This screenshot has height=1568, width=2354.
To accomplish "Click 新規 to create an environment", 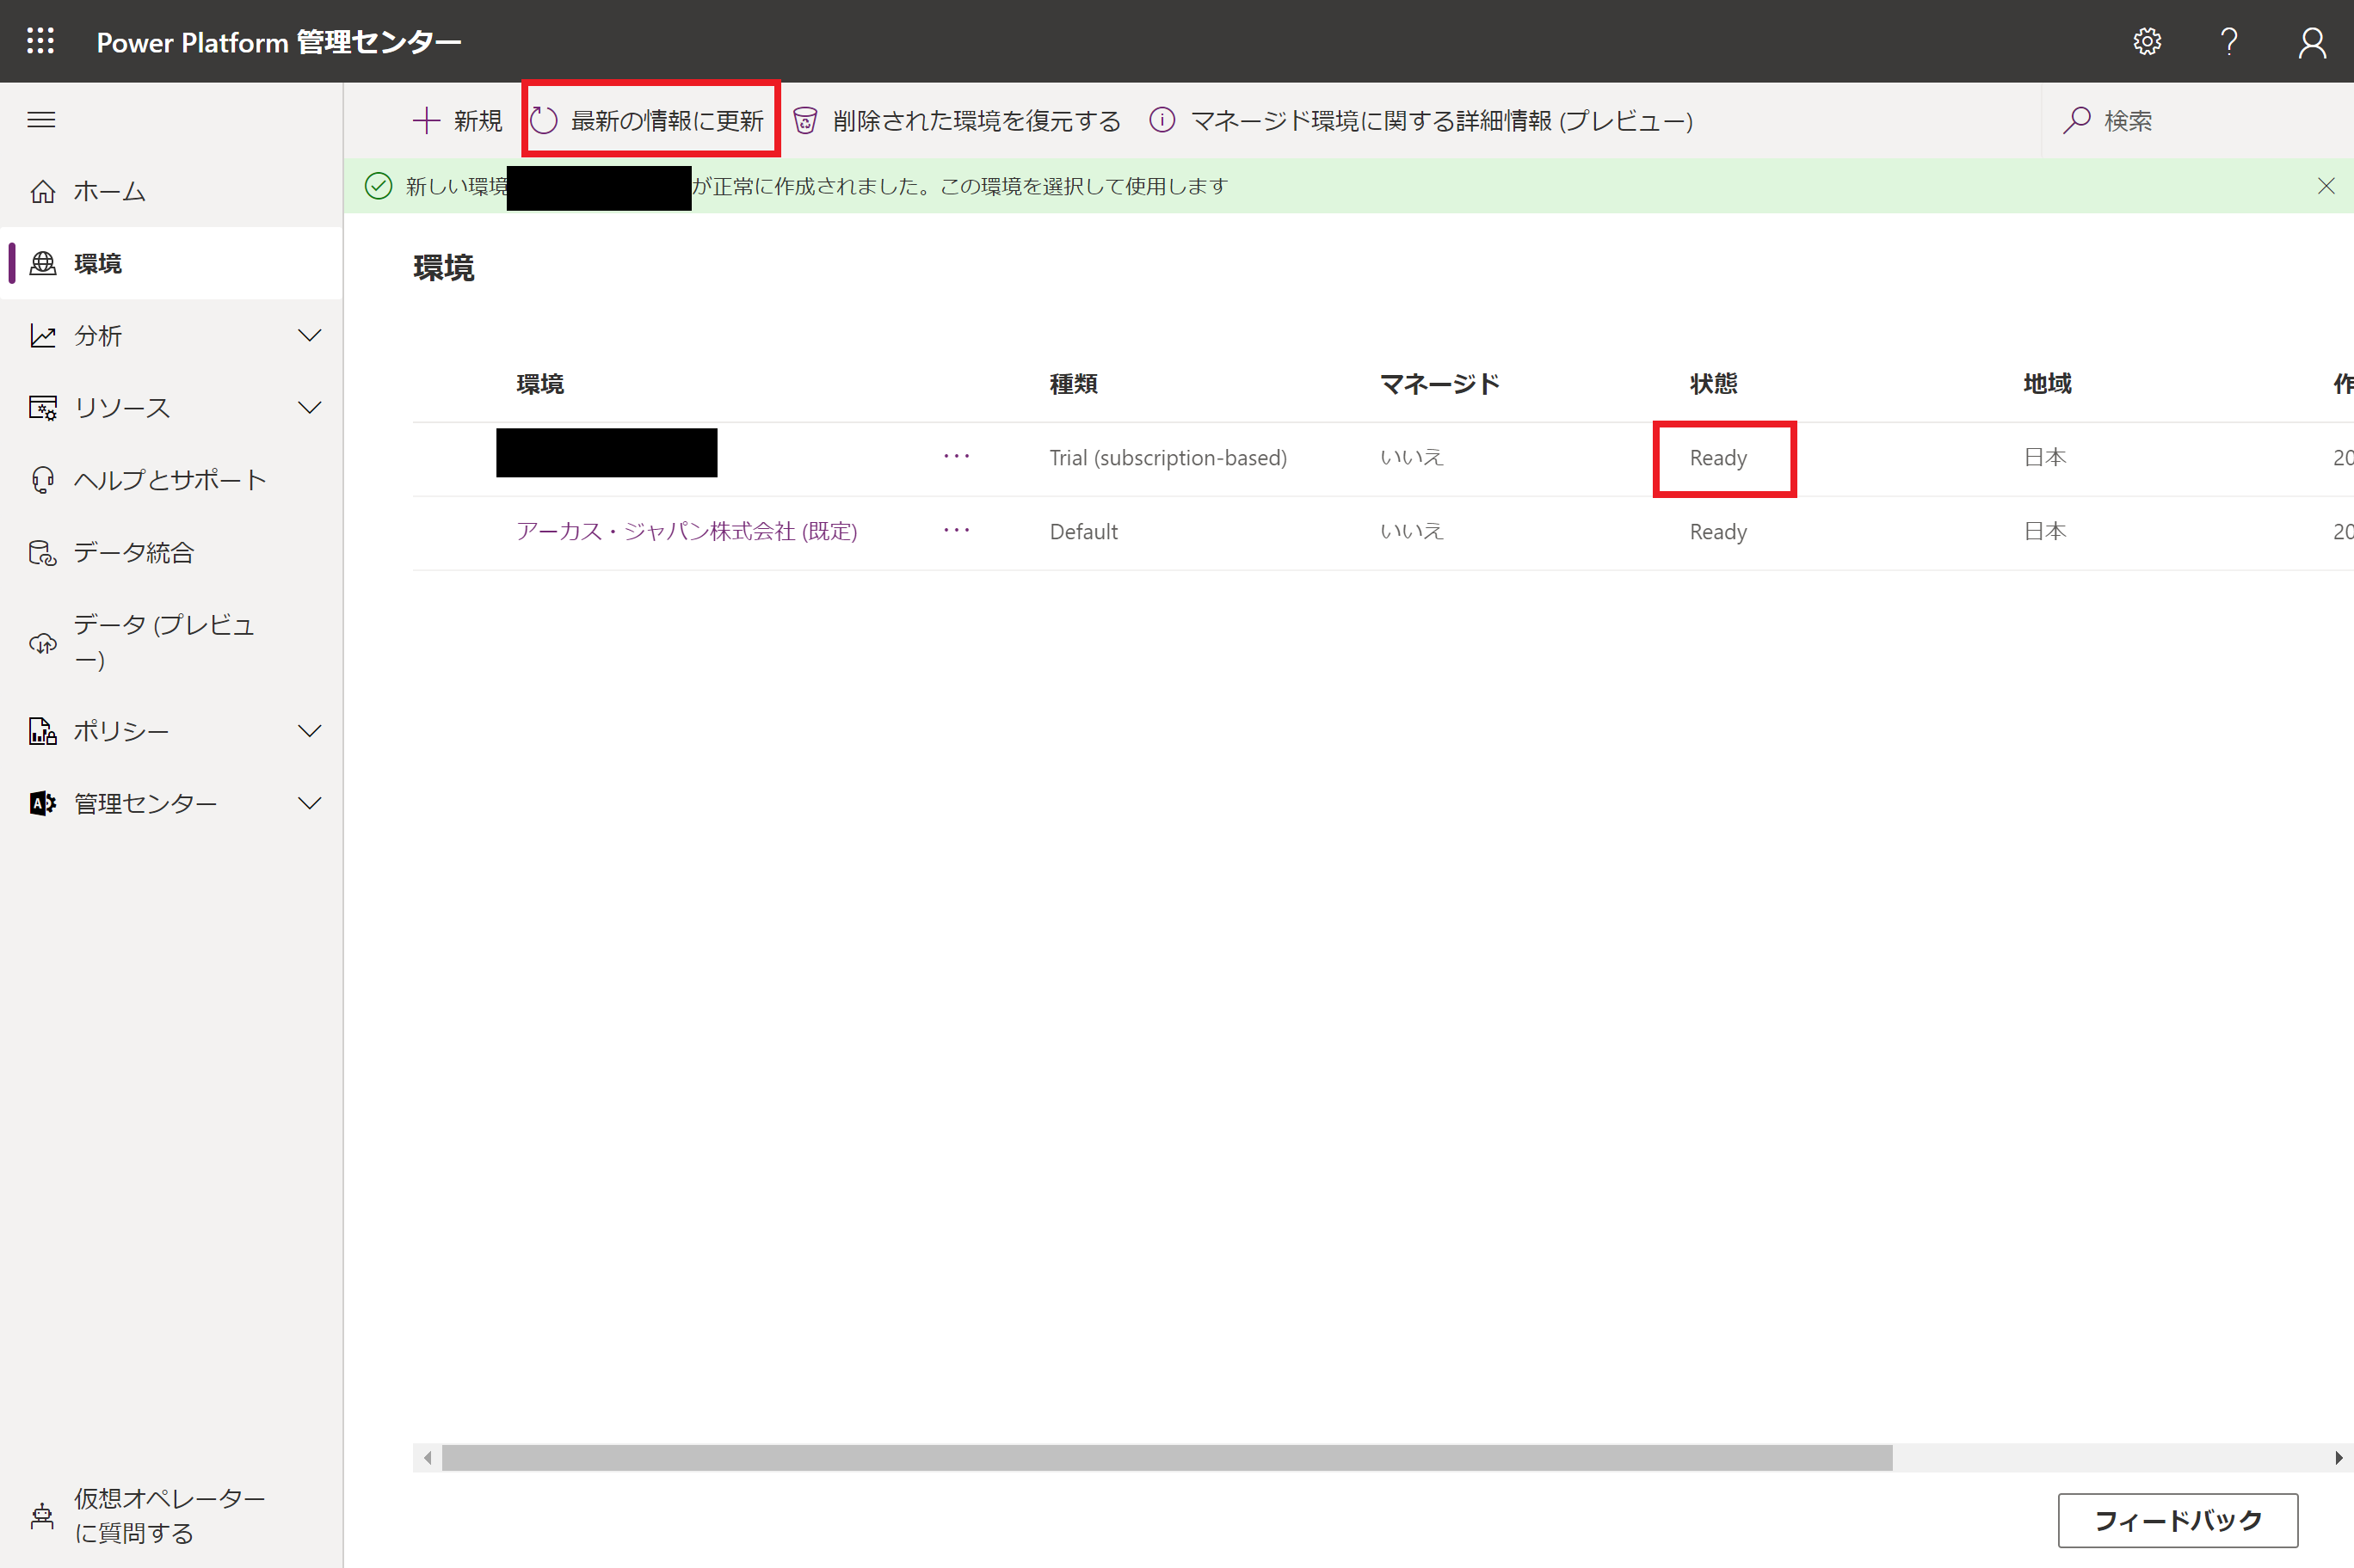I will pyautogui.click(x=457, y=121).
